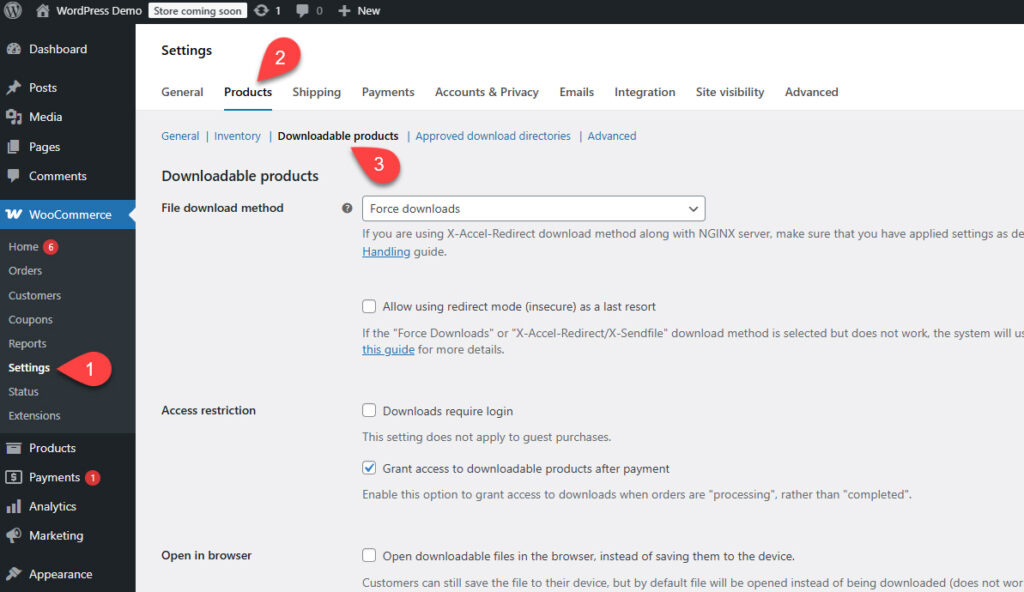The width and height of the screenshot is (1024, 592).
Task: Switch to the General settings tab
Action: tap(182, 92)
